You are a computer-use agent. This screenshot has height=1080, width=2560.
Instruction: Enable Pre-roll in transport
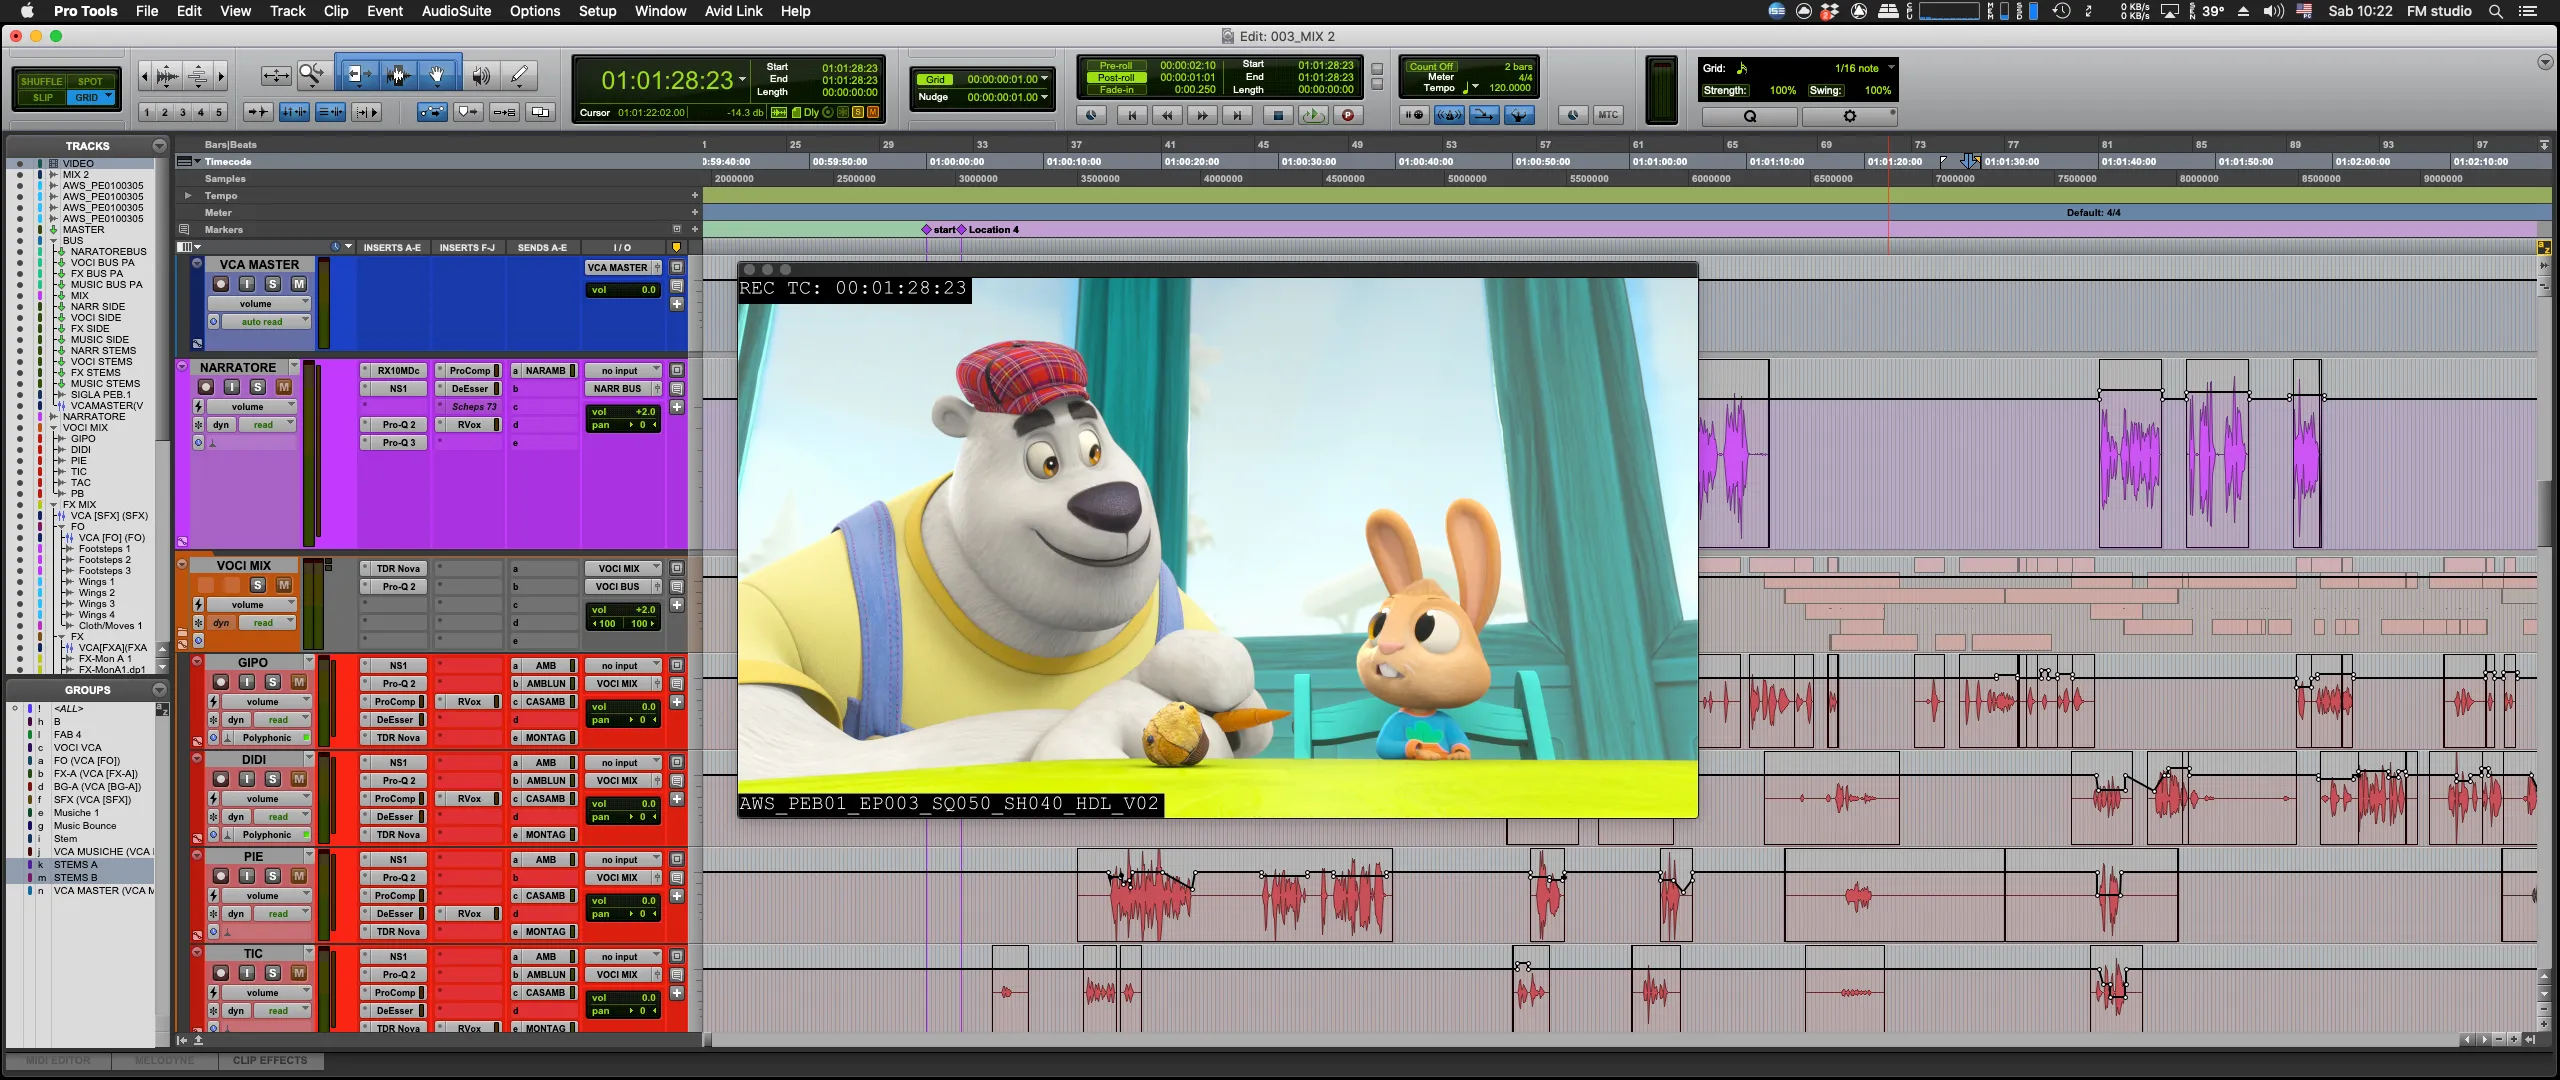1116,65
